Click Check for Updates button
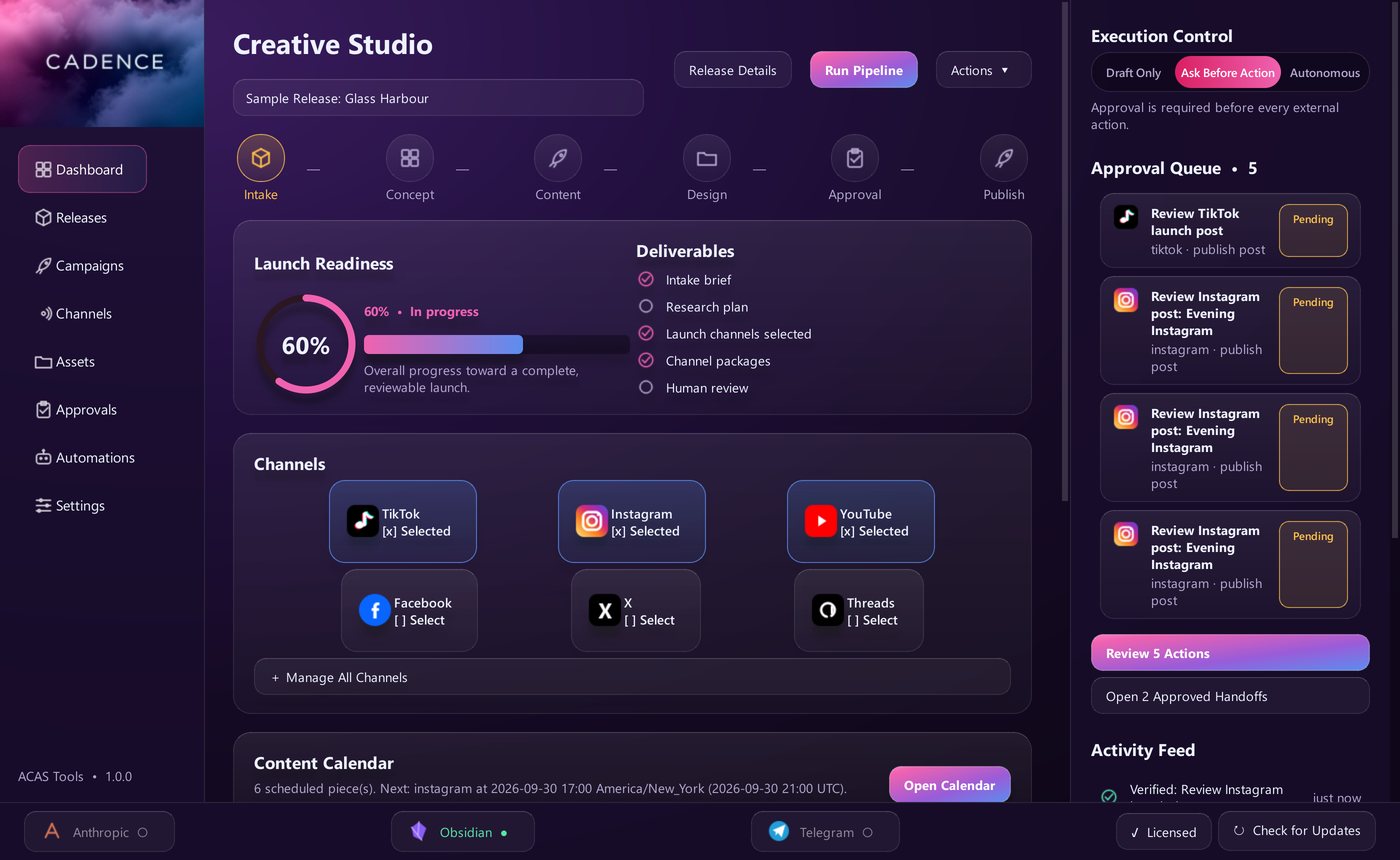 1296,831
